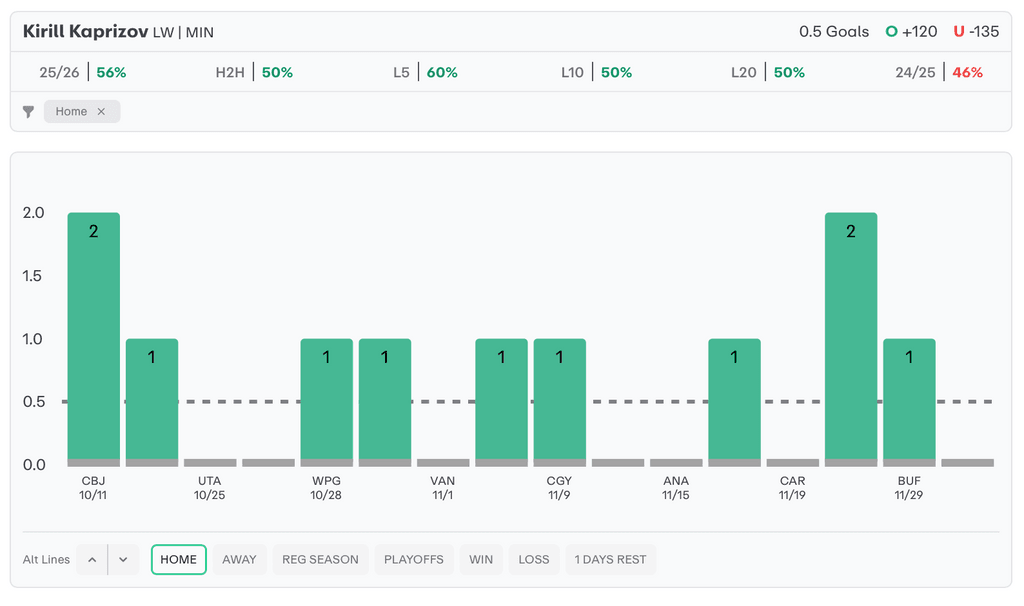Enable the REG SEASON filter
The width and height of the screenshot is (1024, 606).
coord(320,560)
